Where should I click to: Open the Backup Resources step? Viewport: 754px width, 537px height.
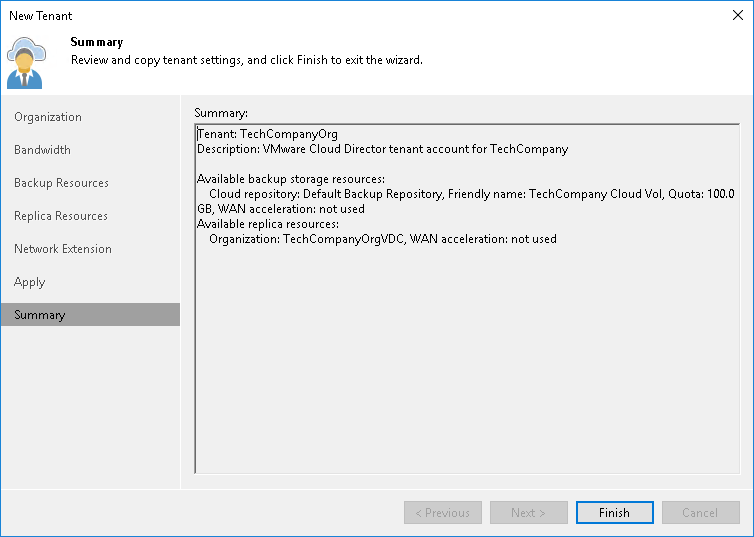pyautogui.click(x=62, y=183)
